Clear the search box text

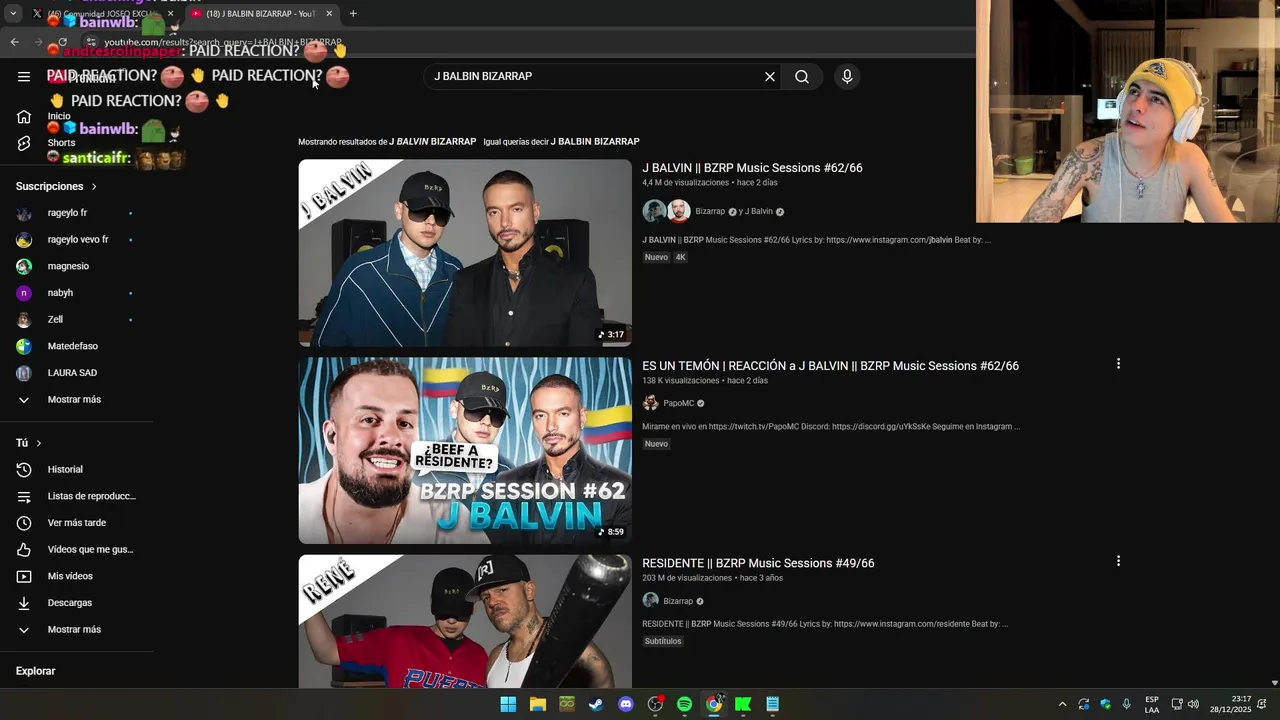[770, 77]
